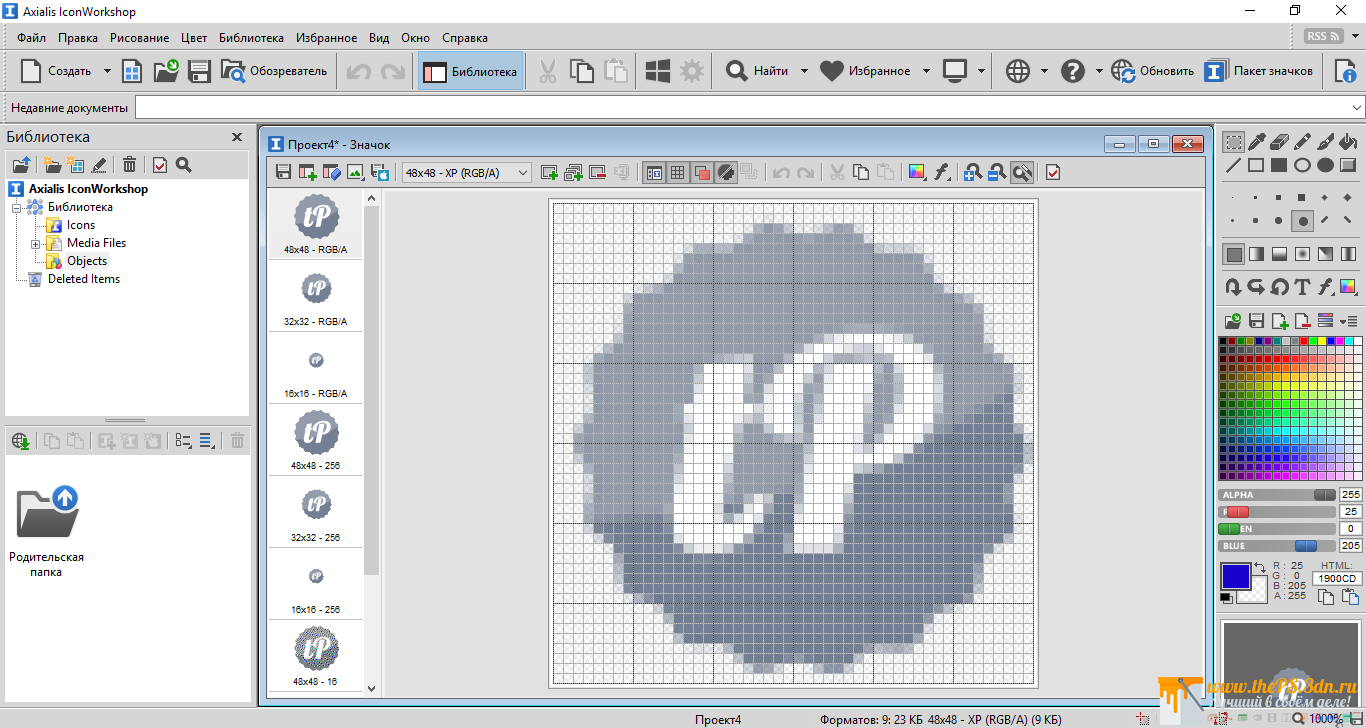Click the open file folder icon in main toolbar
Viewport: 1366px width, 728px height.
coord(166,71)
